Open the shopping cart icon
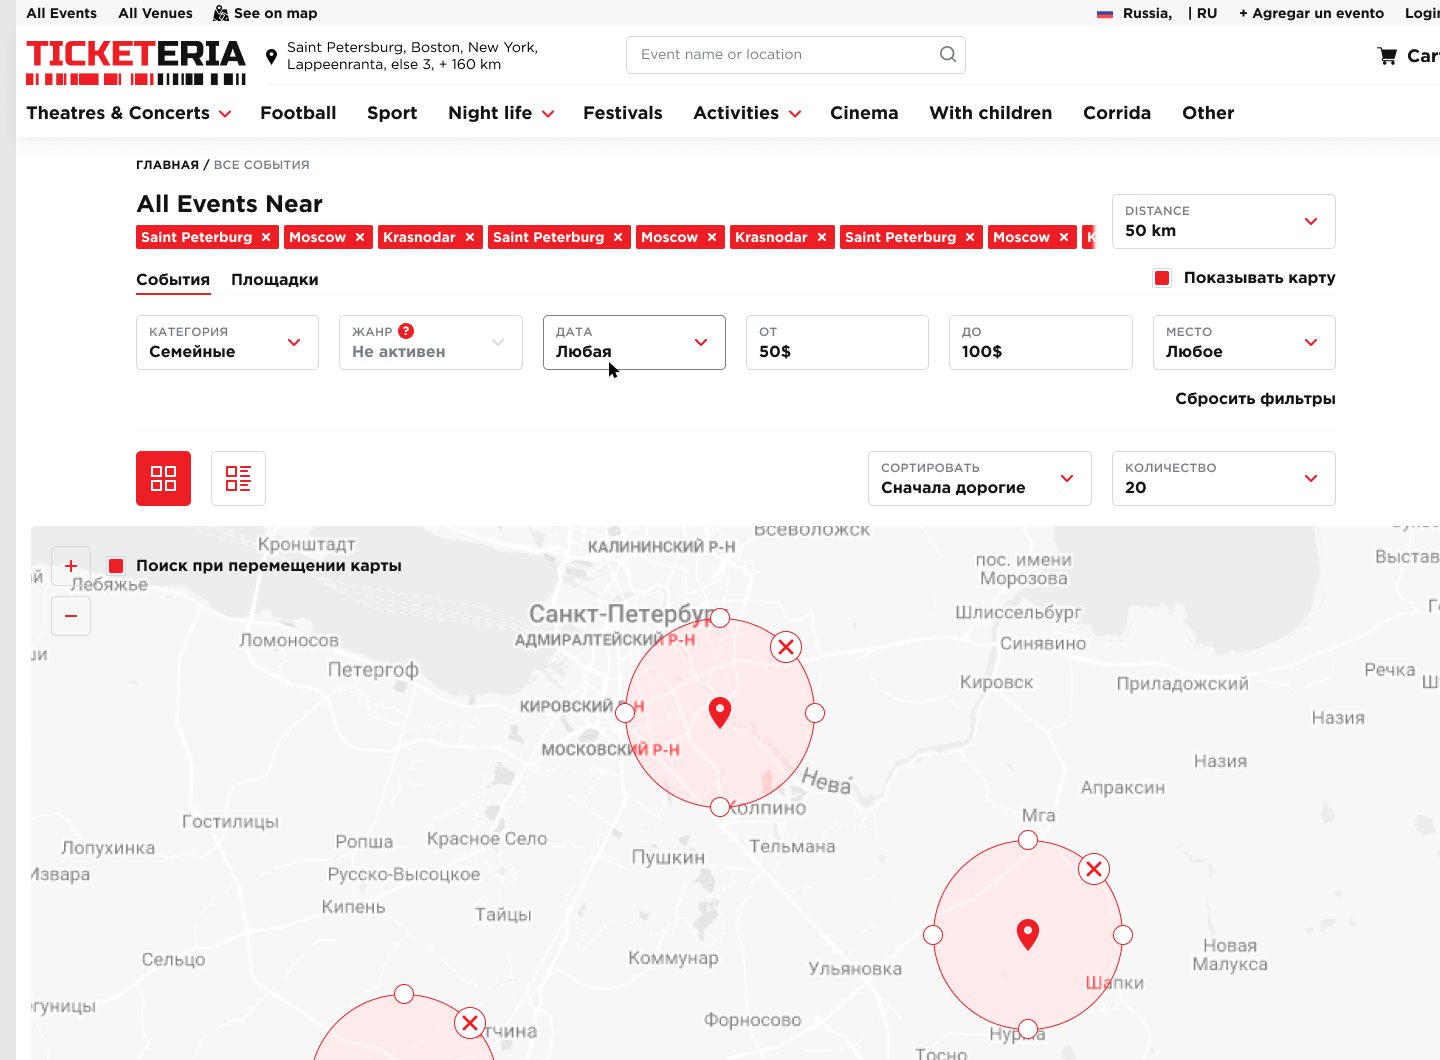The width and height of the screenshot is (1440, 1060). coord(1387,56)
